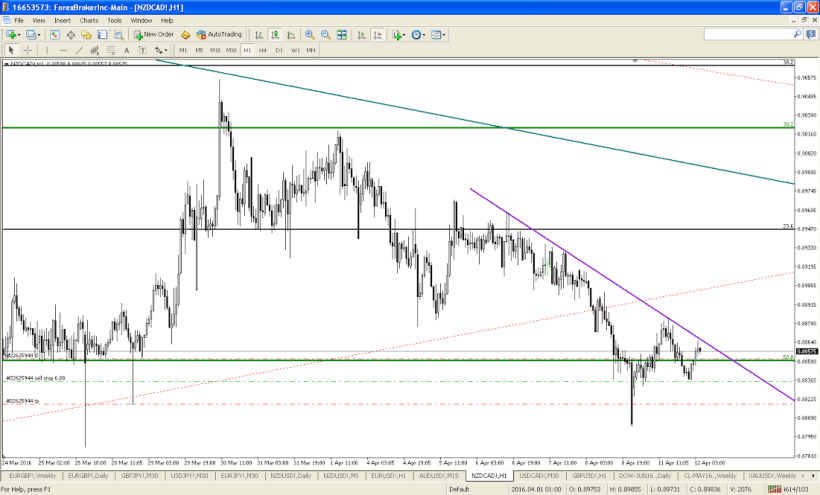This screenshot has height=495, width=820.
Task: Tile chart windows icon
Action: 339,34
